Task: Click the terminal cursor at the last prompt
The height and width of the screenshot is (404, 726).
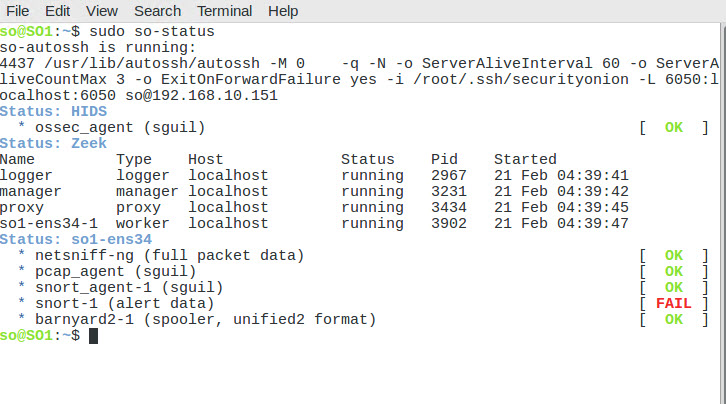Action: (94, 335)
